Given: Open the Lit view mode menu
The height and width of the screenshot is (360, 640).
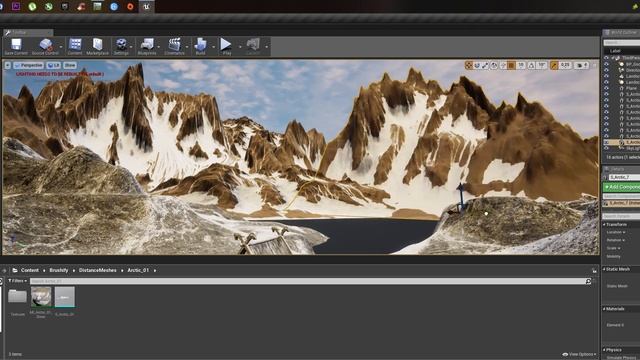Looking at the screenshot, I should 53,65.
